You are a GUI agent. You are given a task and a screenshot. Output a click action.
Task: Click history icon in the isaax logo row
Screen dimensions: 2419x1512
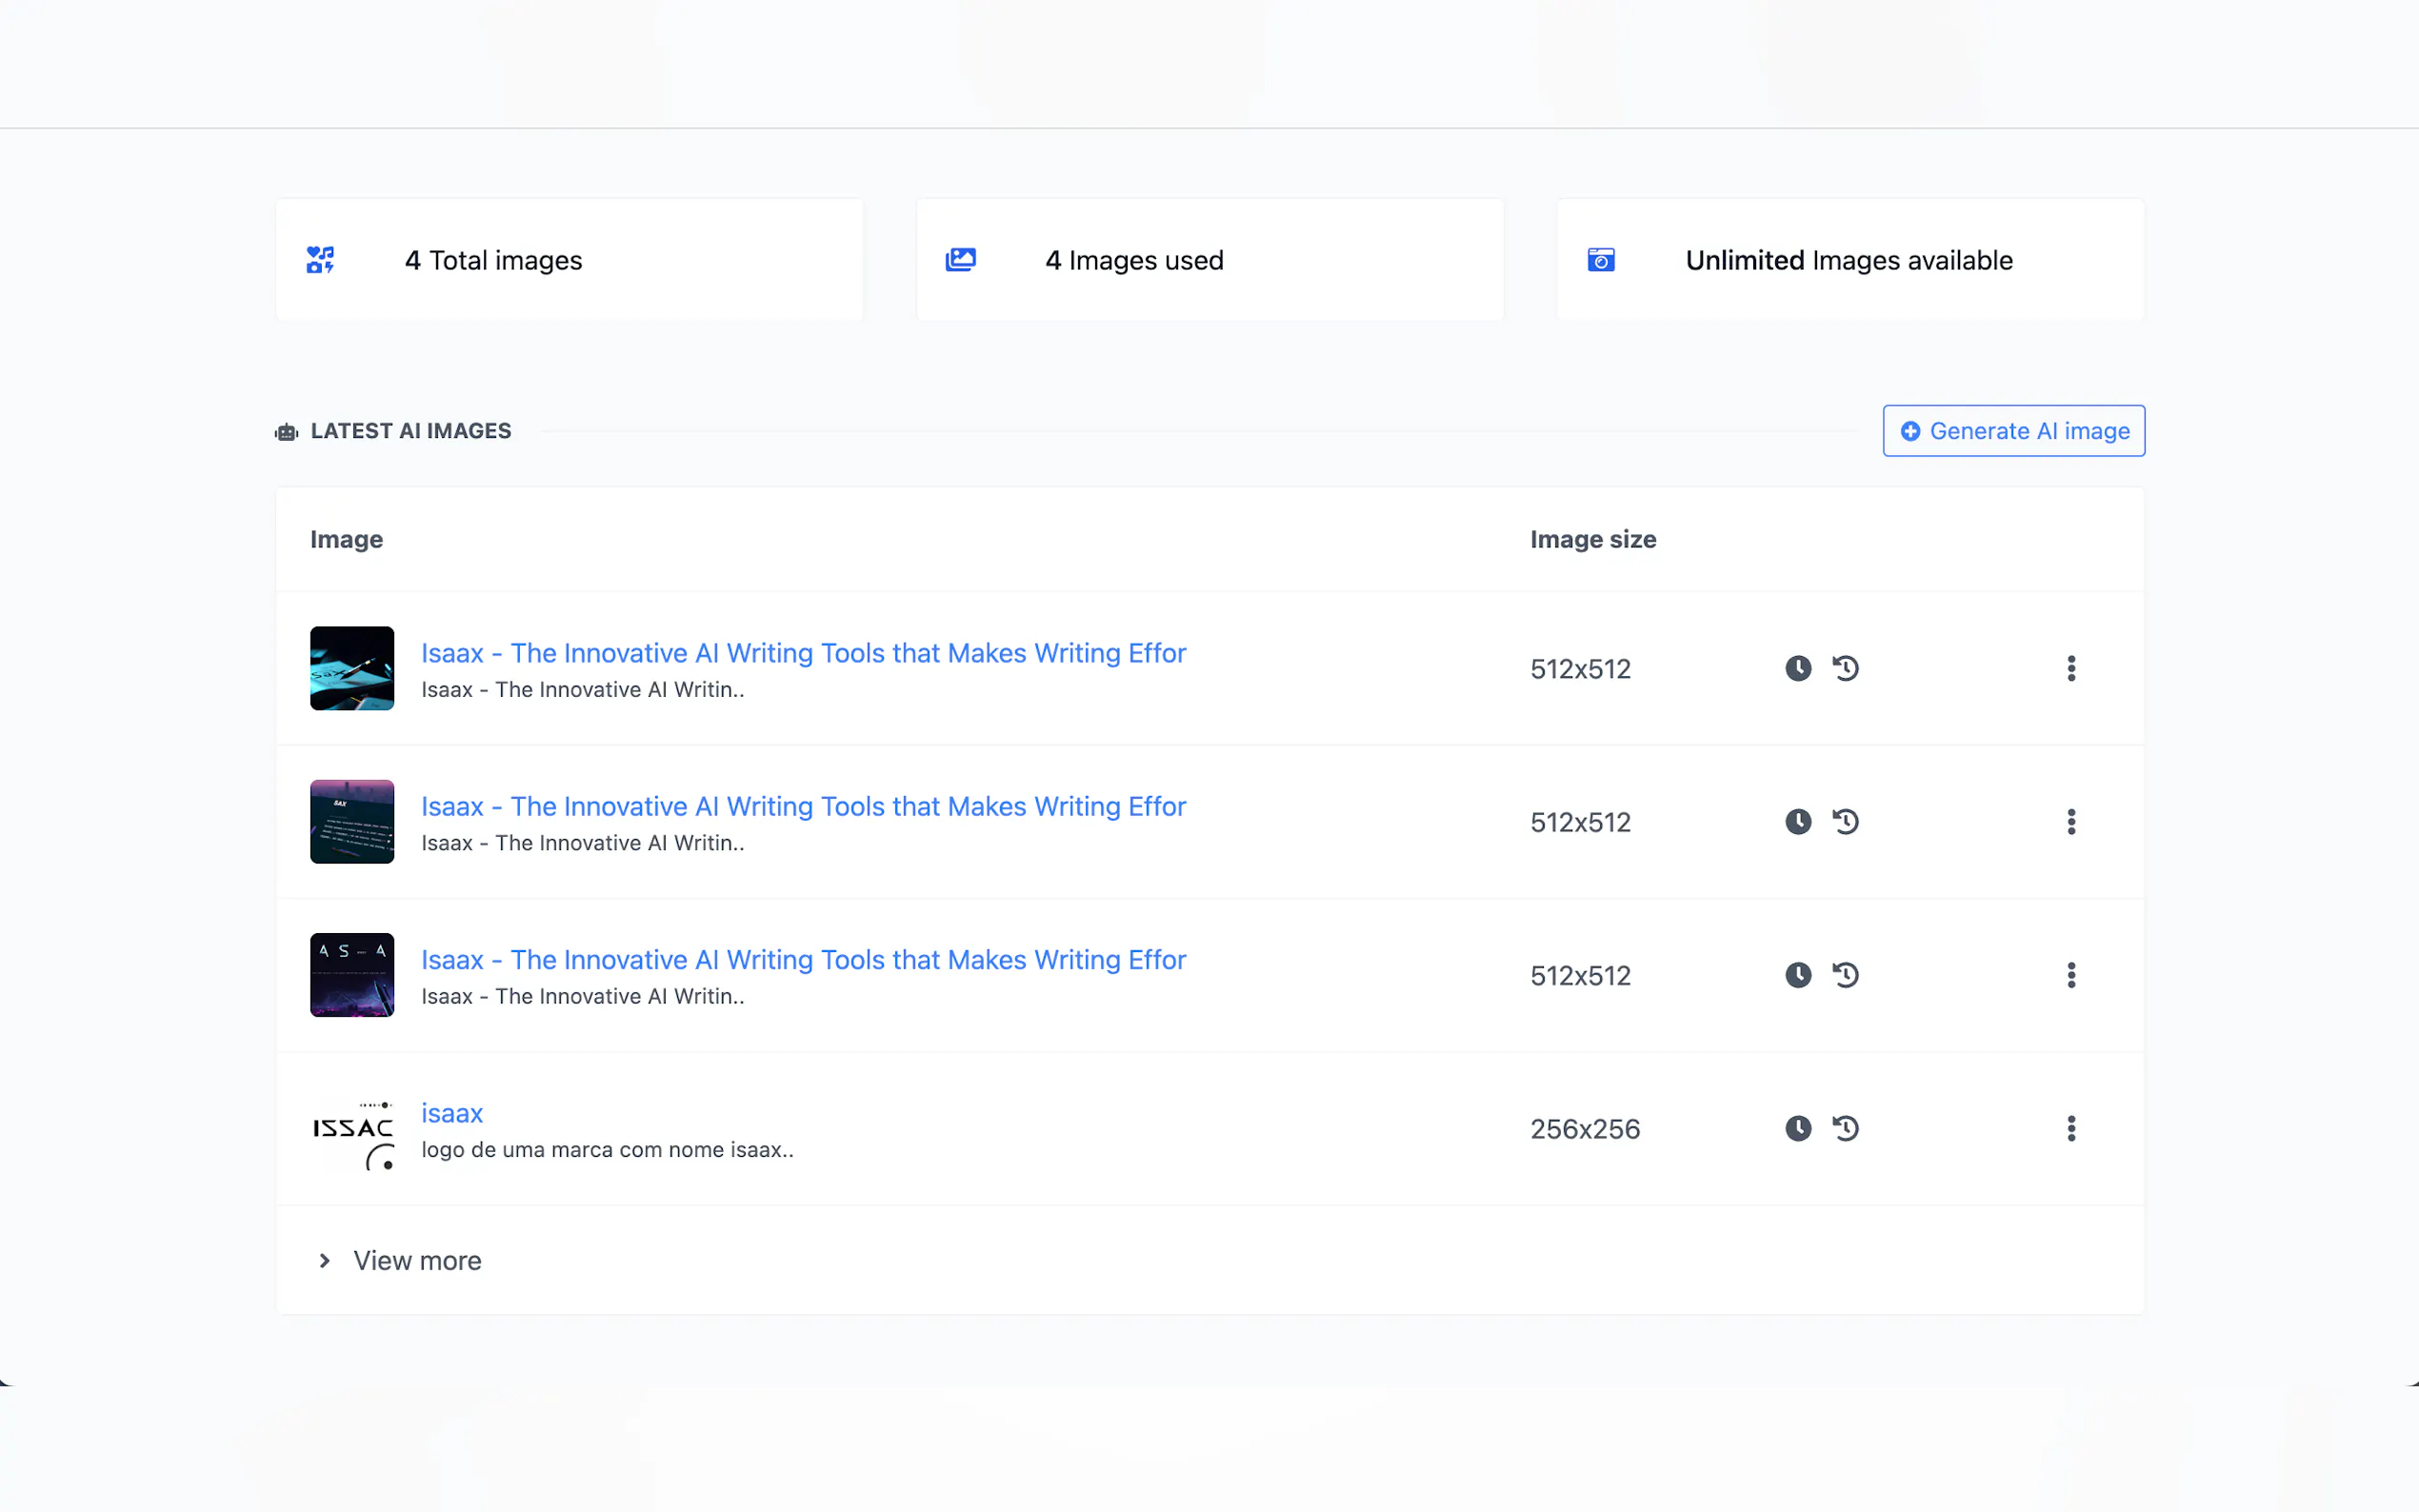coord(1845,1128)
